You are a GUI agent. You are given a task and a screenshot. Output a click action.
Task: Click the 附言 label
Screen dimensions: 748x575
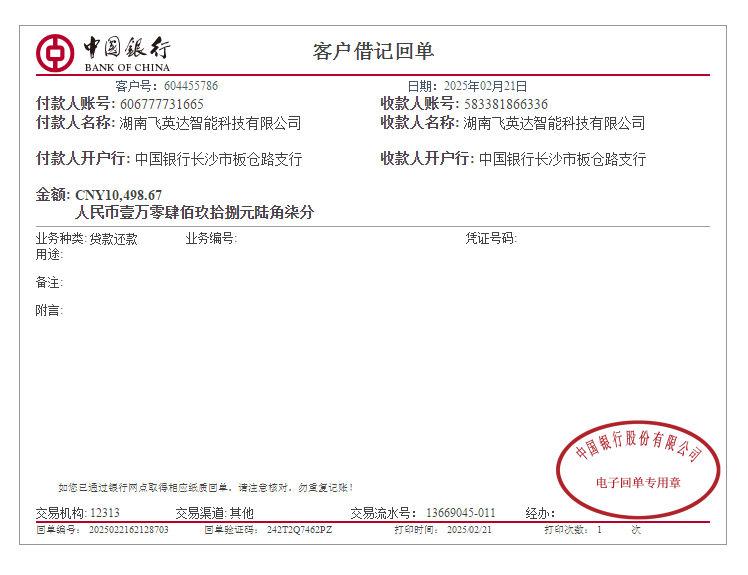point(49,311)
